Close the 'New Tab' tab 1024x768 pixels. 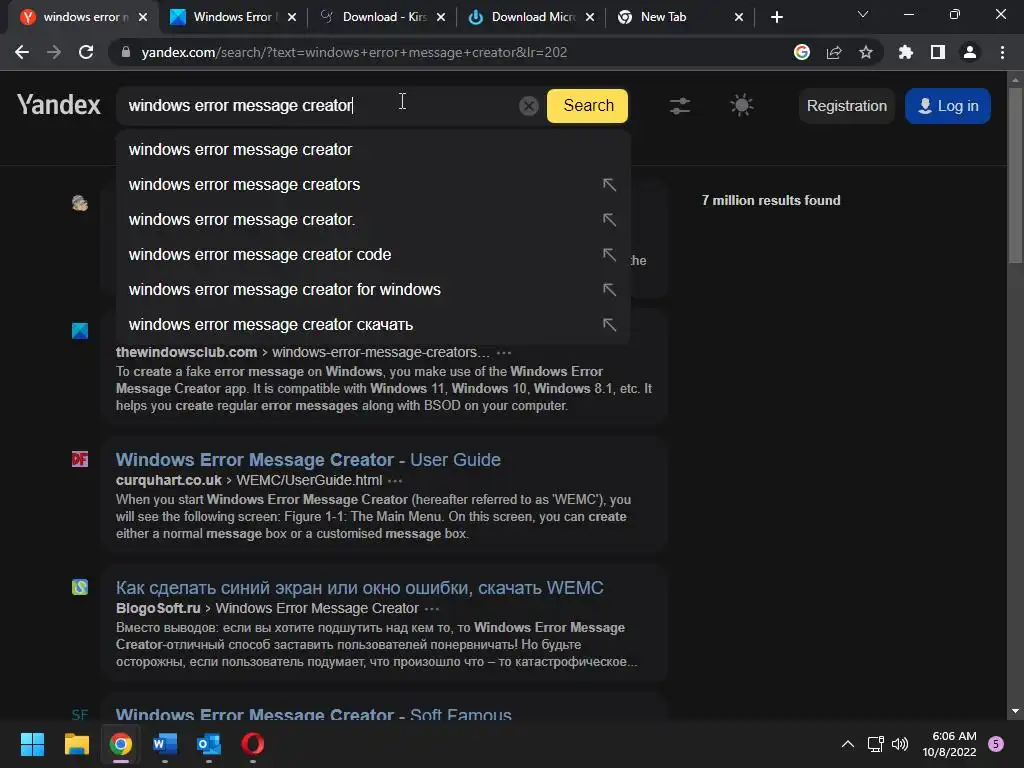coord(739,17)
